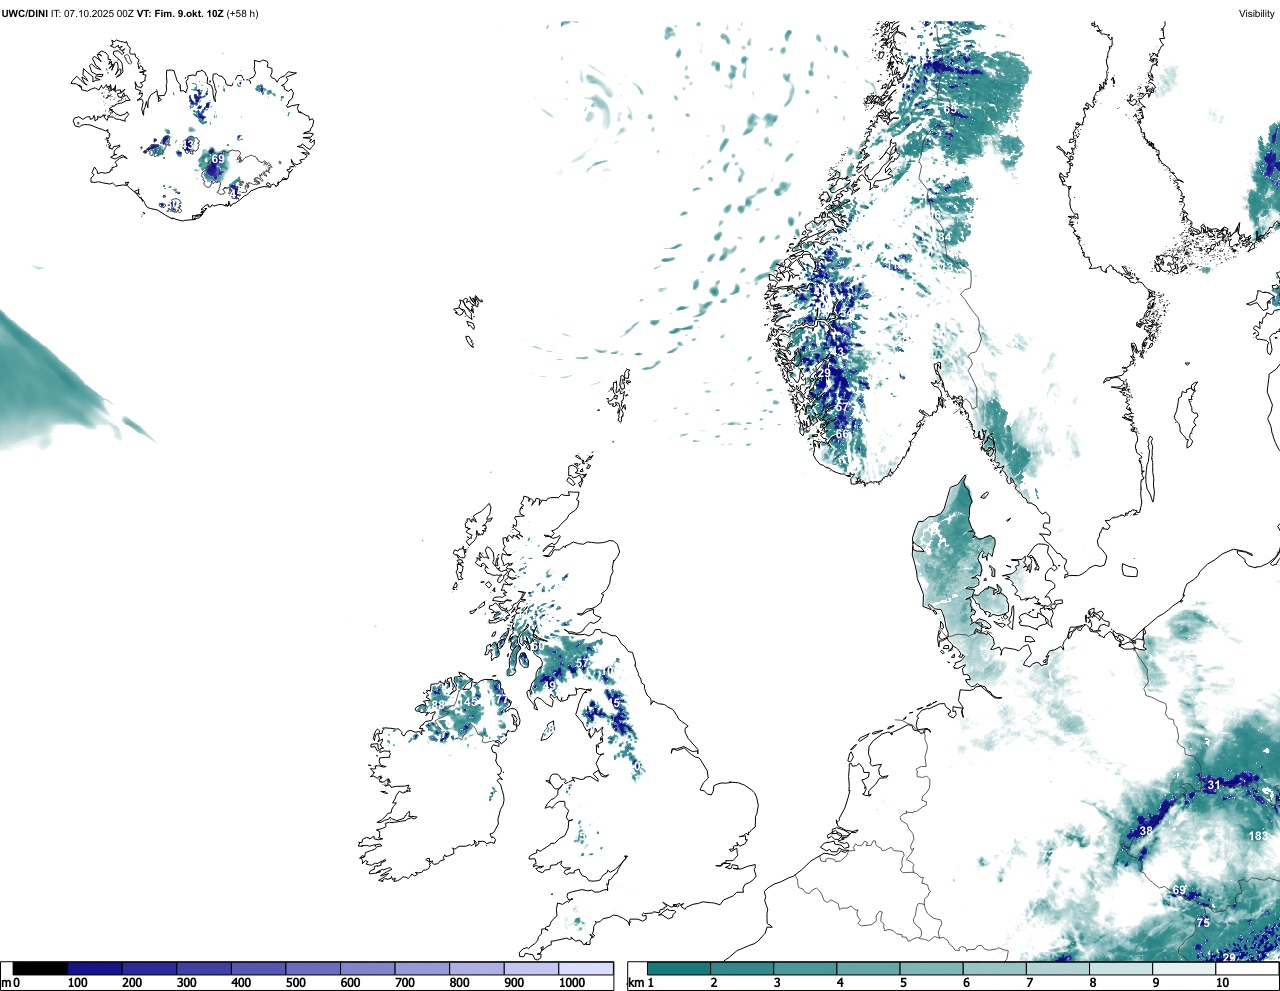Click the '10' tick on kilometer scale
The height and width of the screenshot is (991, 1280).
coord(1222,983)
